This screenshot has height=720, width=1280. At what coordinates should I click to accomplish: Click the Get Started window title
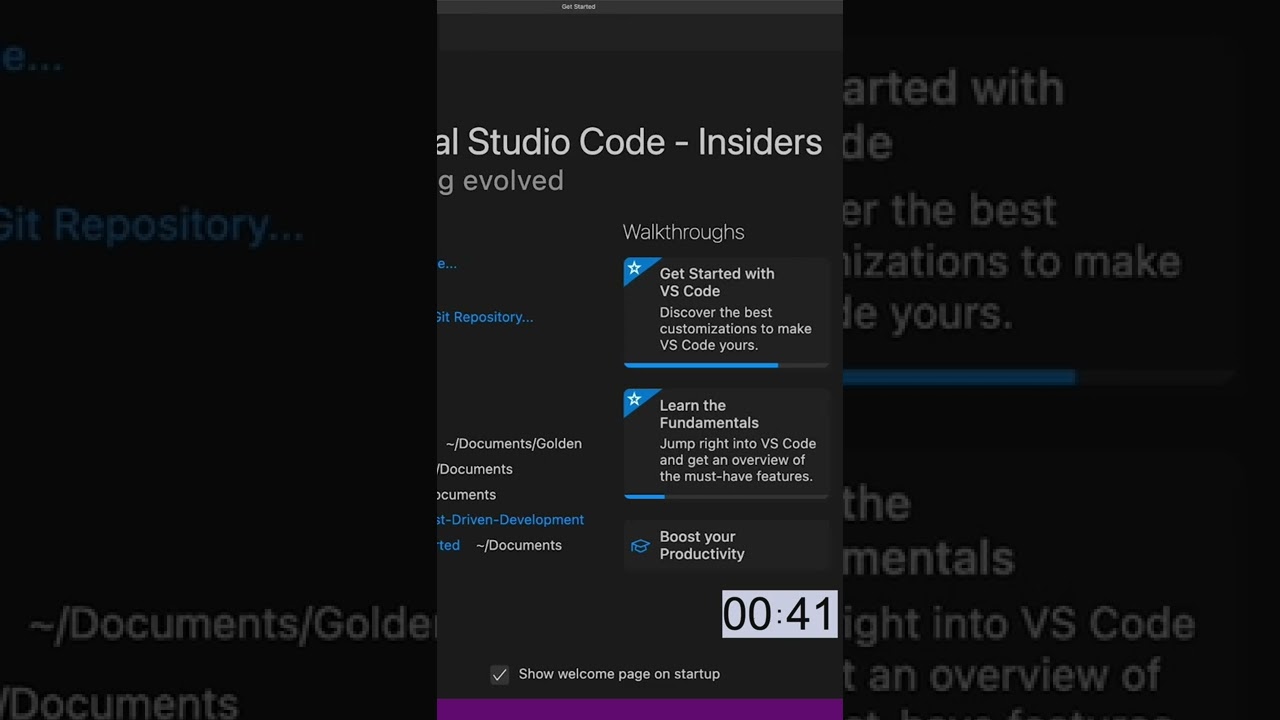point(578,7)
